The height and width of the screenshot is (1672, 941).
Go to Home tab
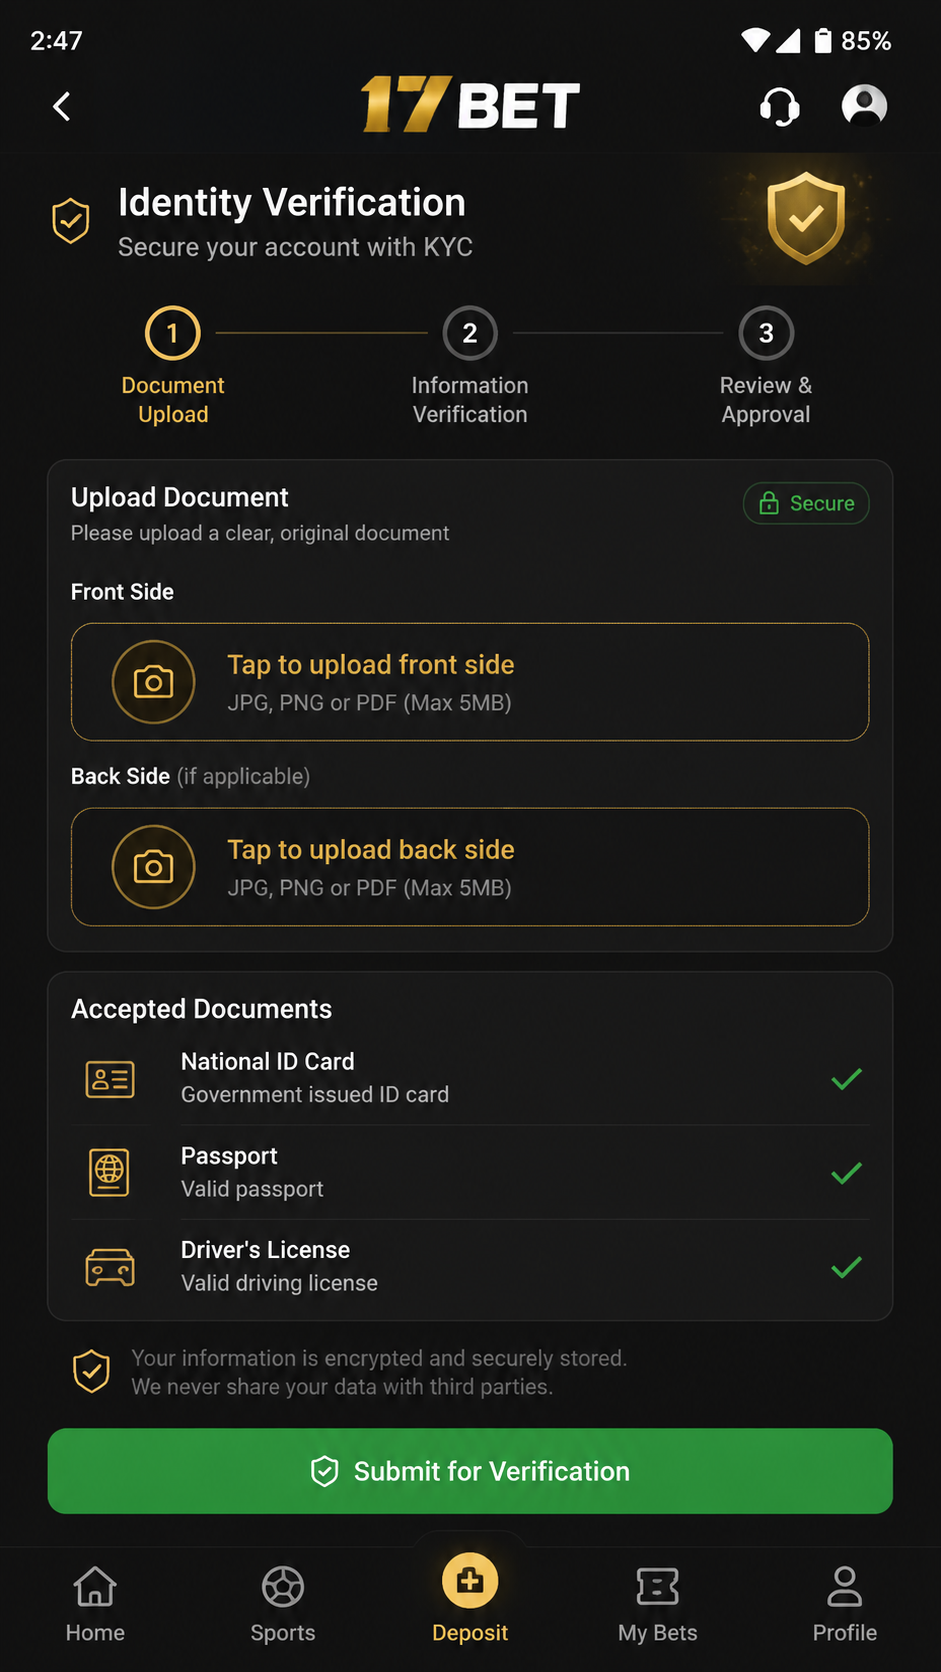pyautogui.click(x=95, y=1605)
